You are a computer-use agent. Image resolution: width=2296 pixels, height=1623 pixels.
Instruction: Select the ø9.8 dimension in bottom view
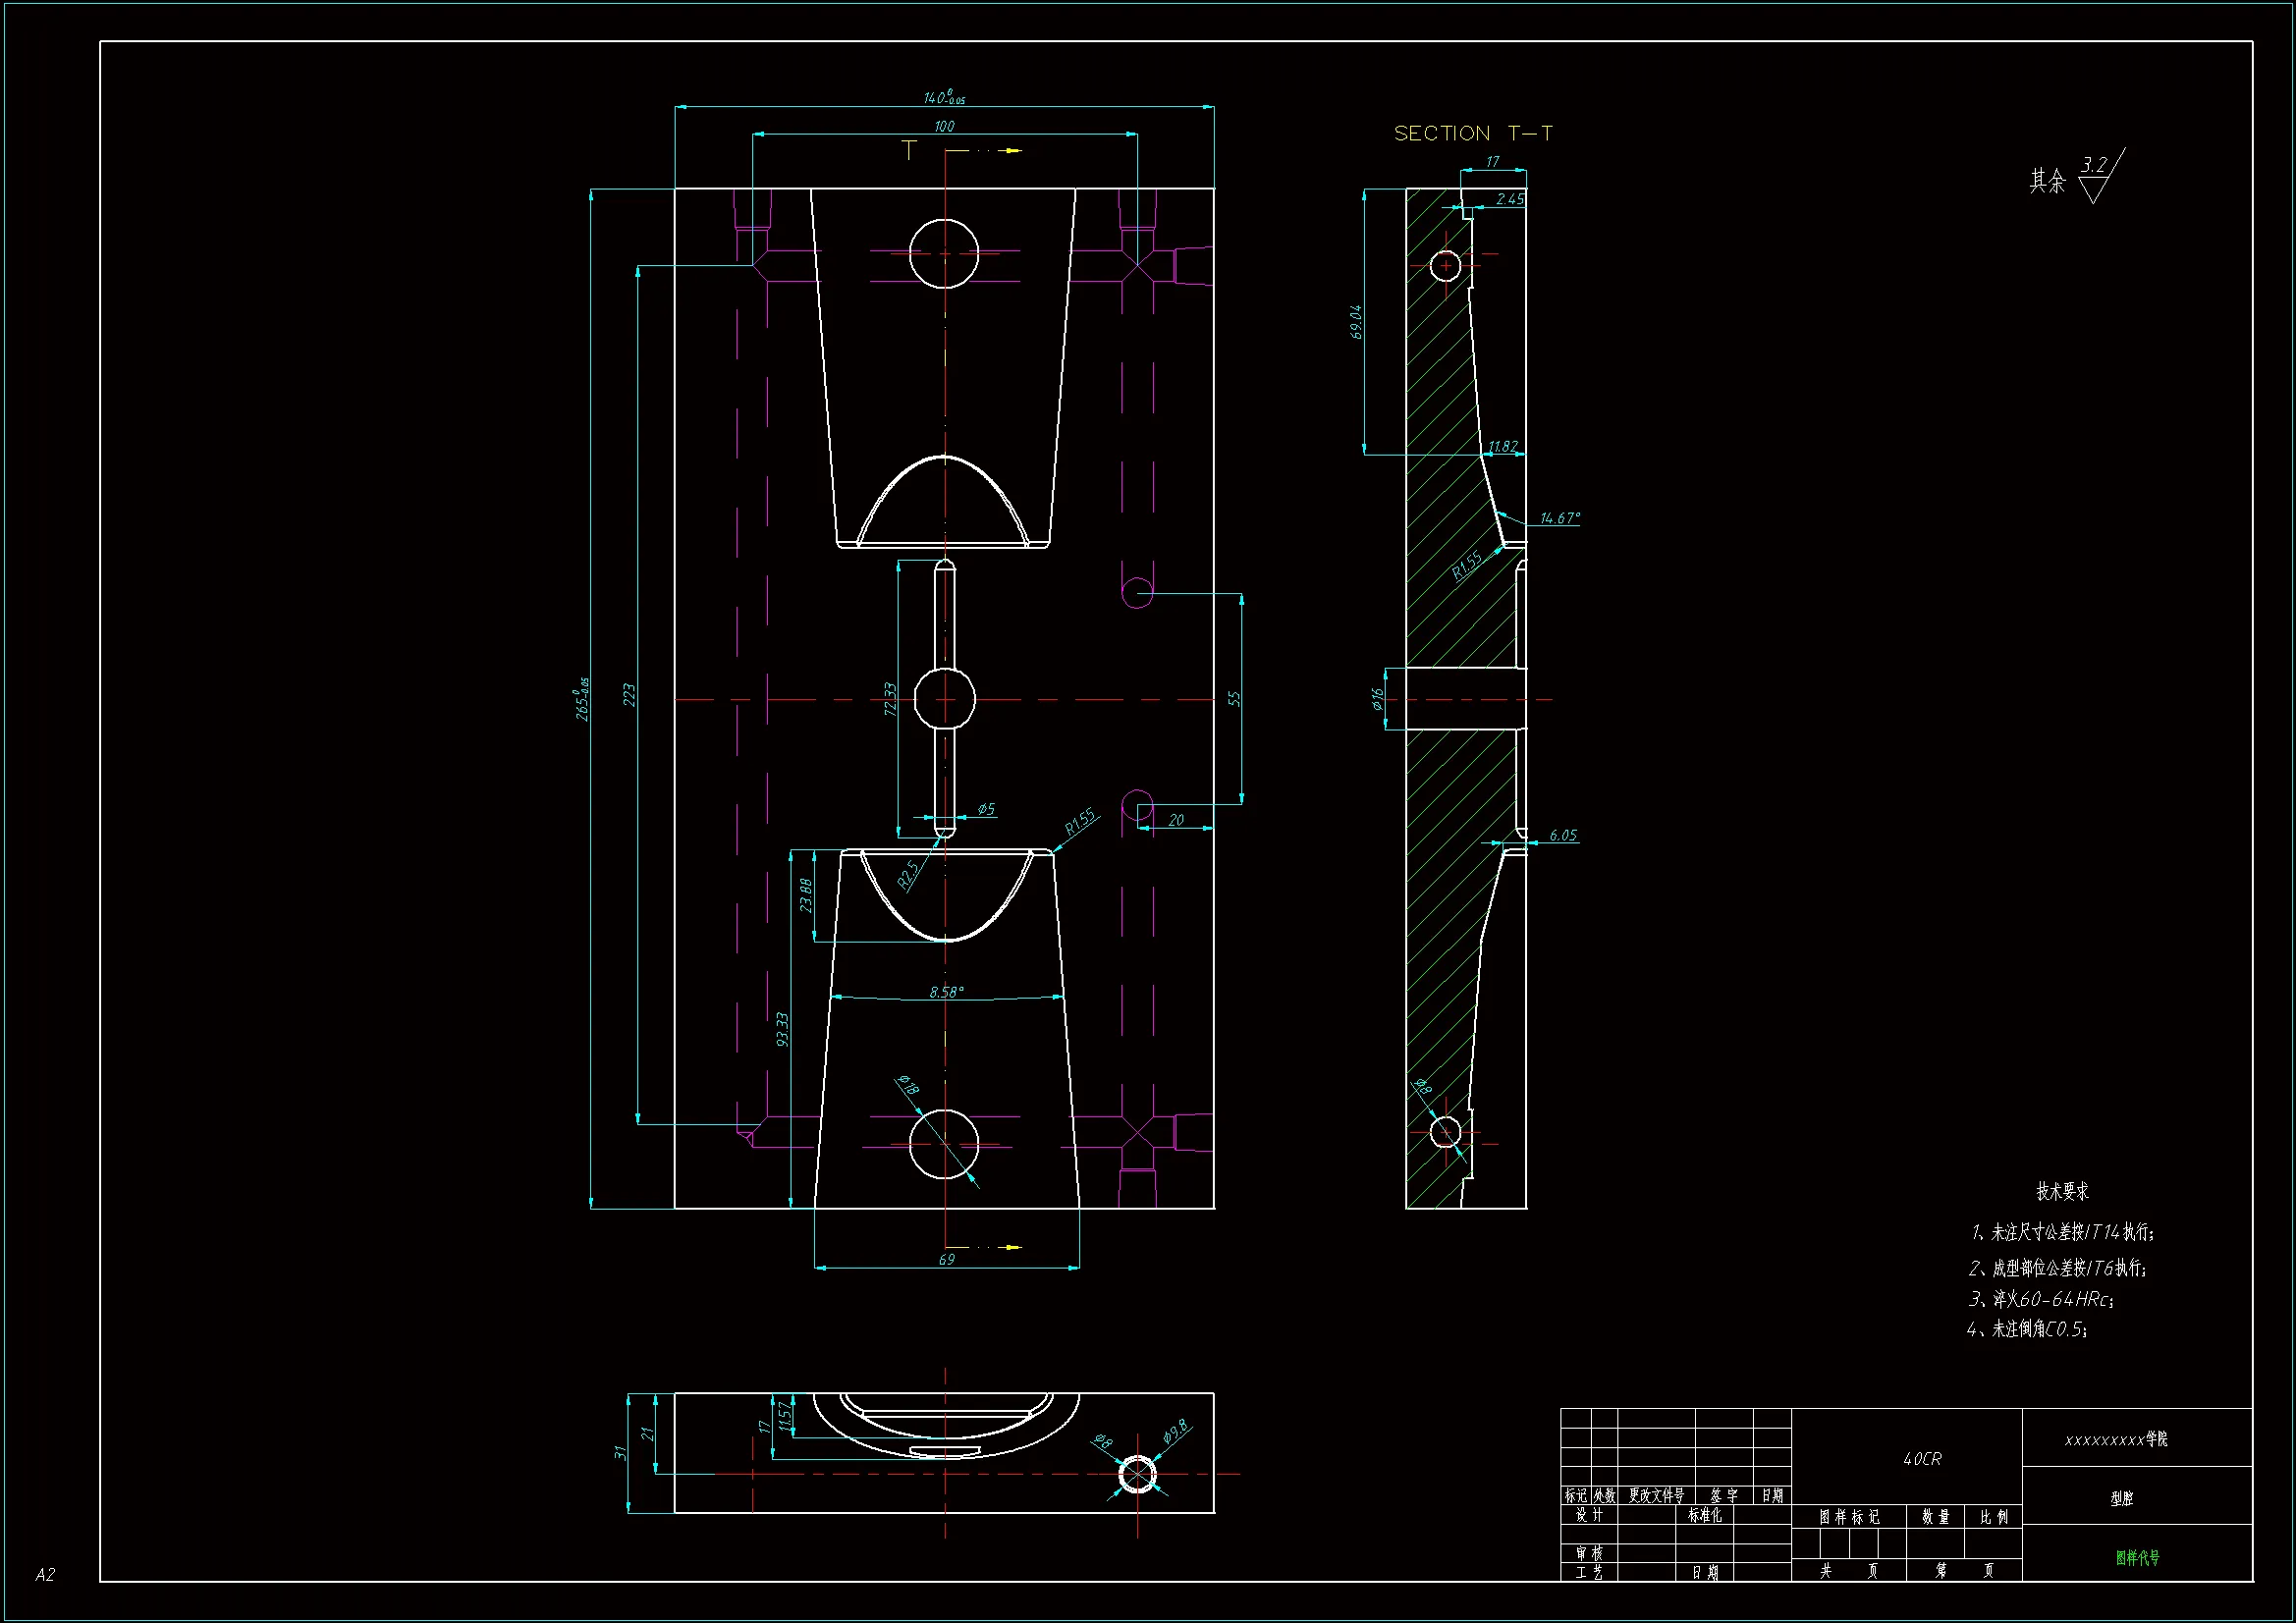tap(1176, 1431)
